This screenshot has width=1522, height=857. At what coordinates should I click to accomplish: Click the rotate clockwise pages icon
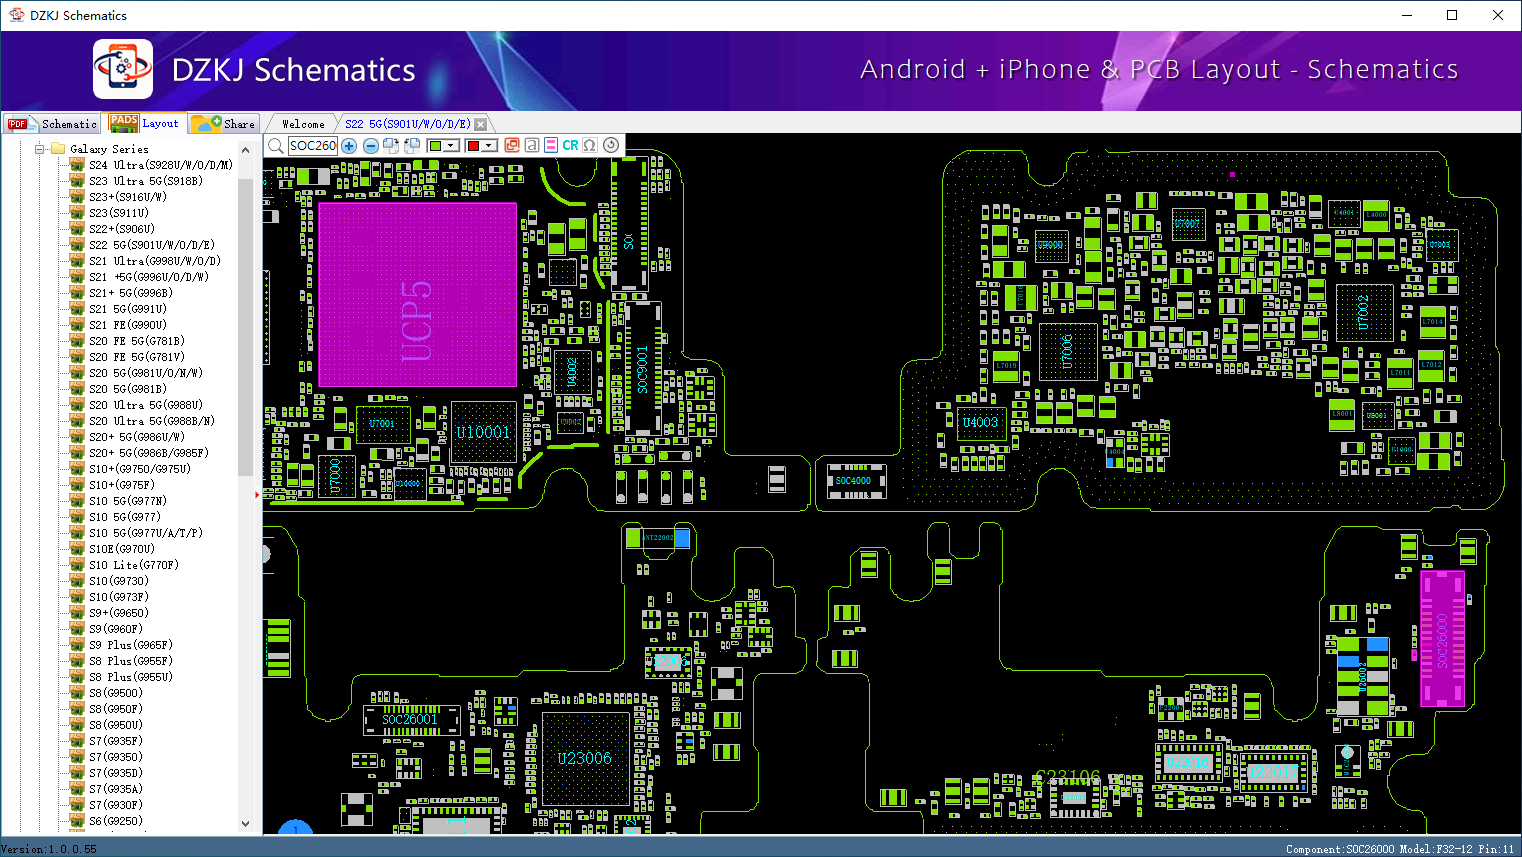pyautogui.click(x=391, y=146)
